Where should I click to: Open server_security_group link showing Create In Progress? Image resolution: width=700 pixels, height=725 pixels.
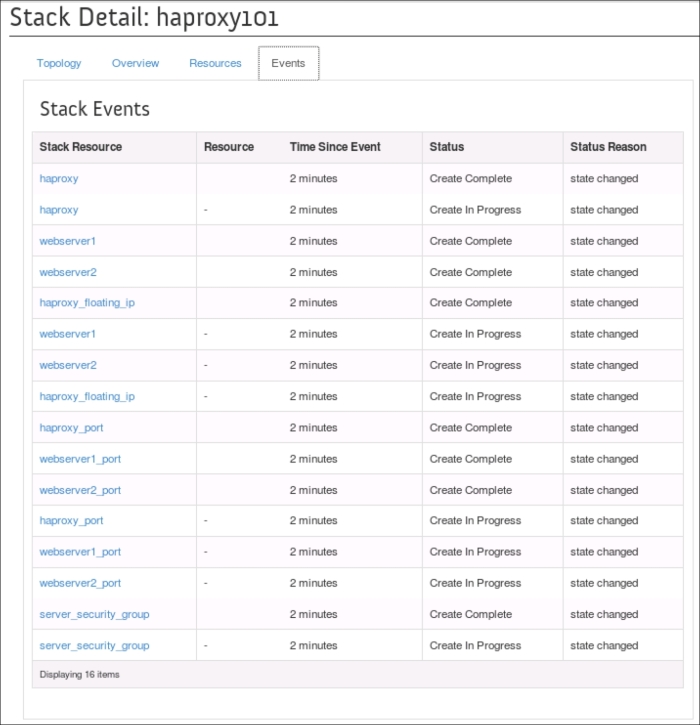pyautogui.click(x=94, y=646)
